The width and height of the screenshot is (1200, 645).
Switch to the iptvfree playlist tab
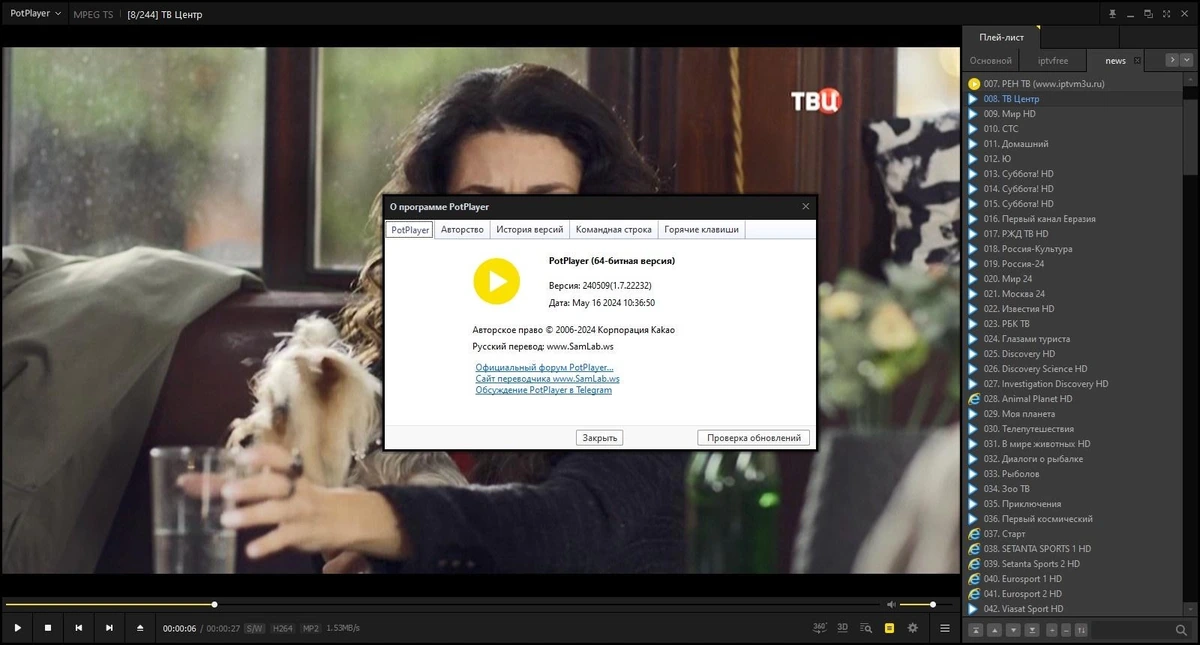tap(1053, 61)
